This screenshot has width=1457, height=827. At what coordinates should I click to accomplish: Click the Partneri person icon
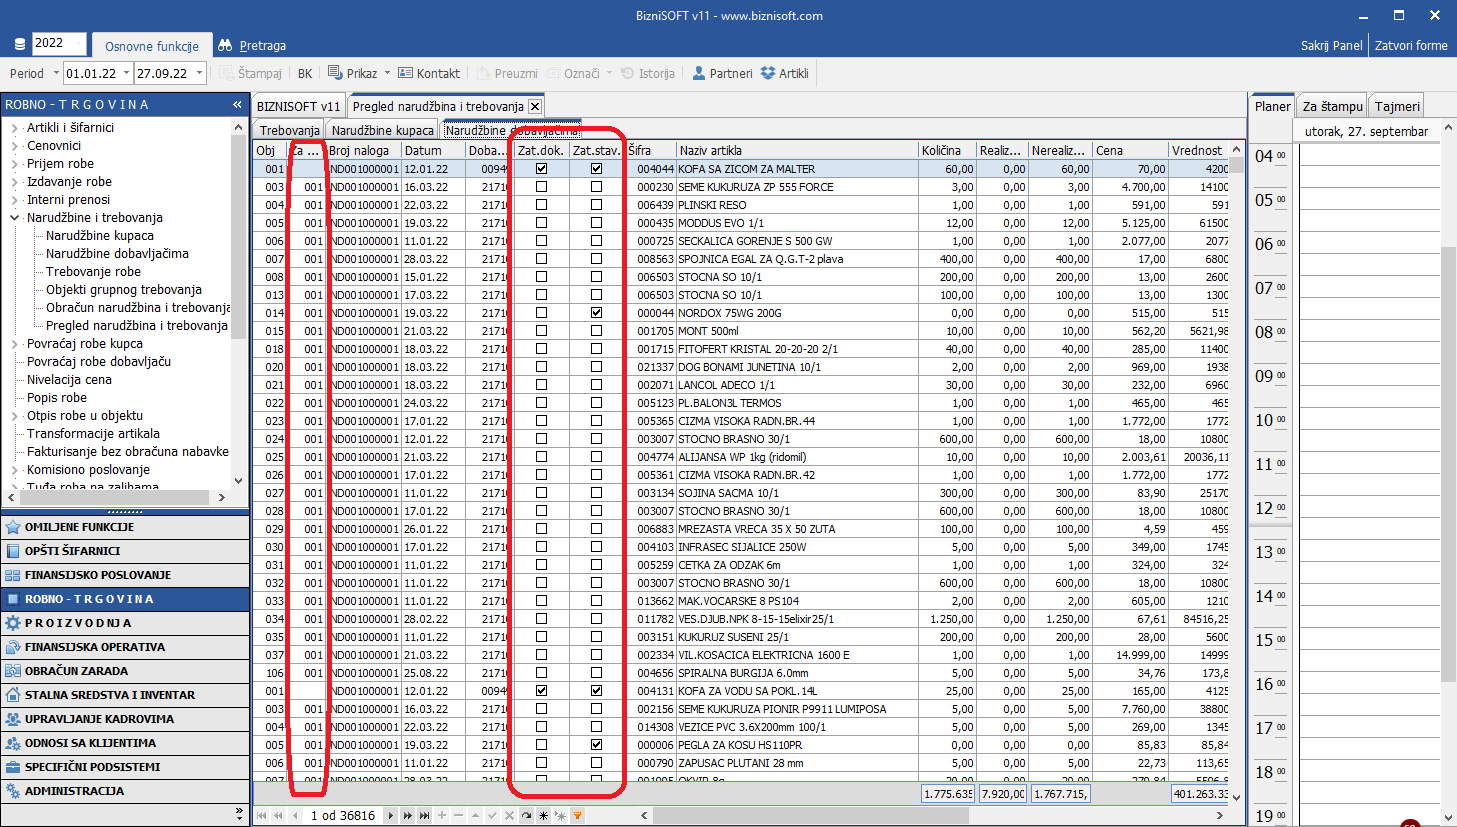(699, 73)
